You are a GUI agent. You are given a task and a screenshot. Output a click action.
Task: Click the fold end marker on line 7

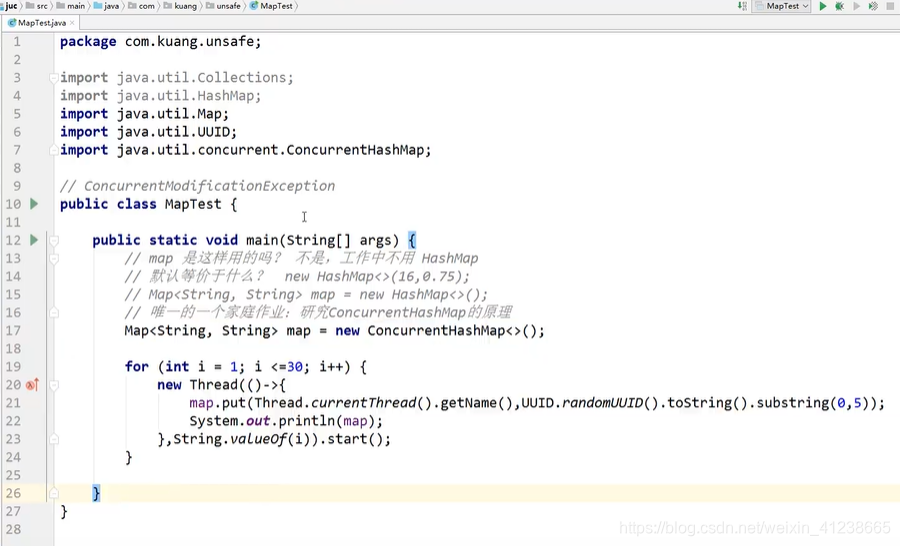point(53,150)
